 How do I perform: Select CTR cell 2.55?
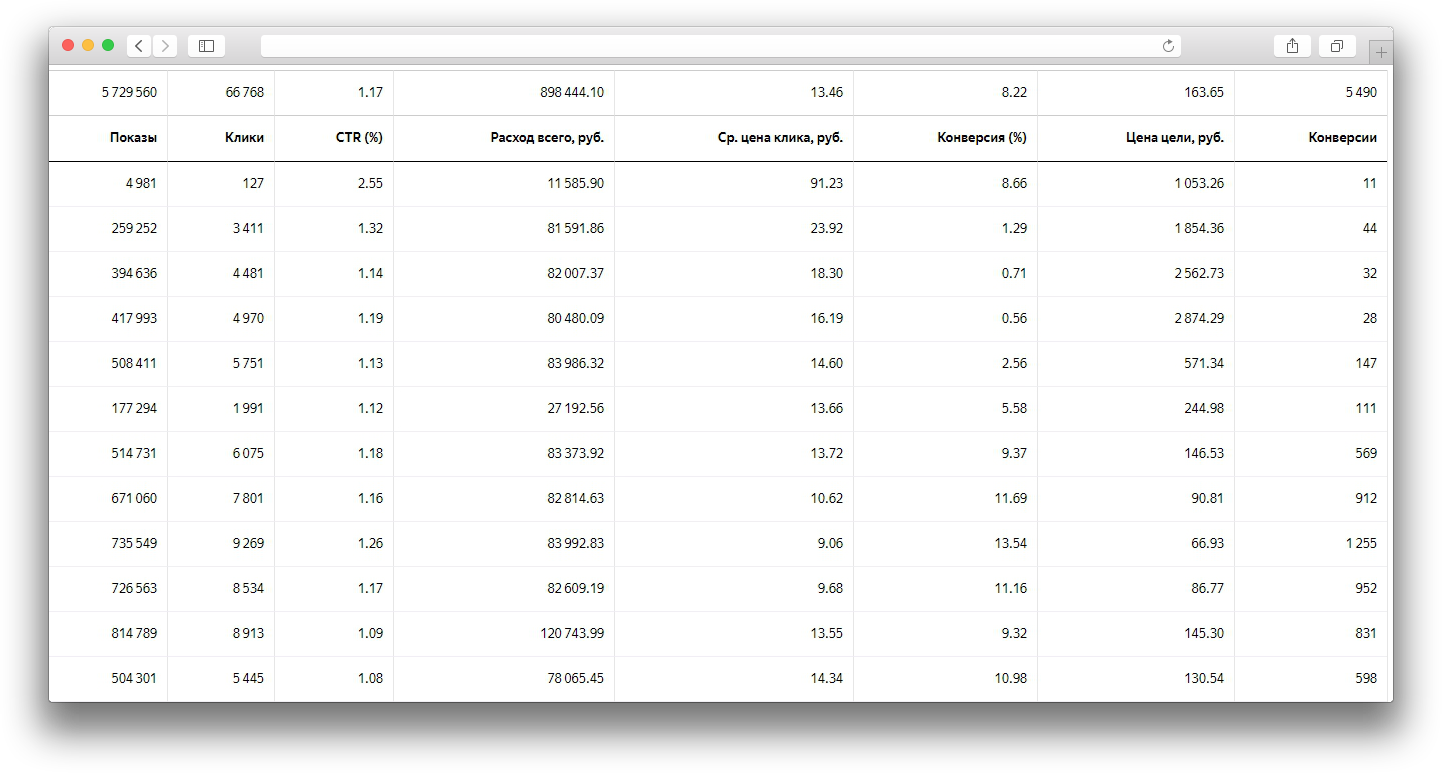371,183
